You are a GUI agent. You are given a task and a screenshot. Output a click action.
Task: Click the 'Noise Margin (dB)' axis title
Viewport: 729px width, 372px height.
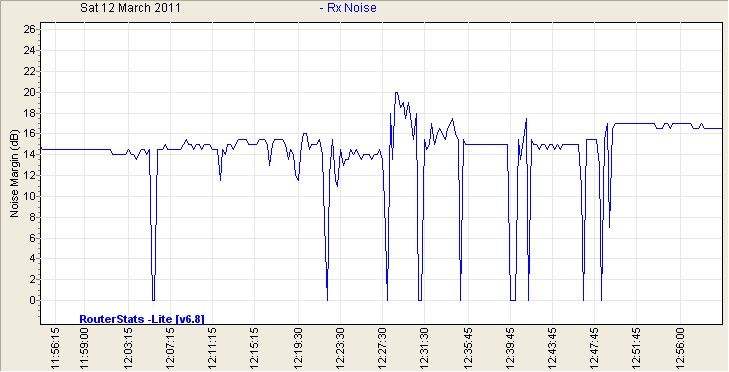(x=14, y=173)
